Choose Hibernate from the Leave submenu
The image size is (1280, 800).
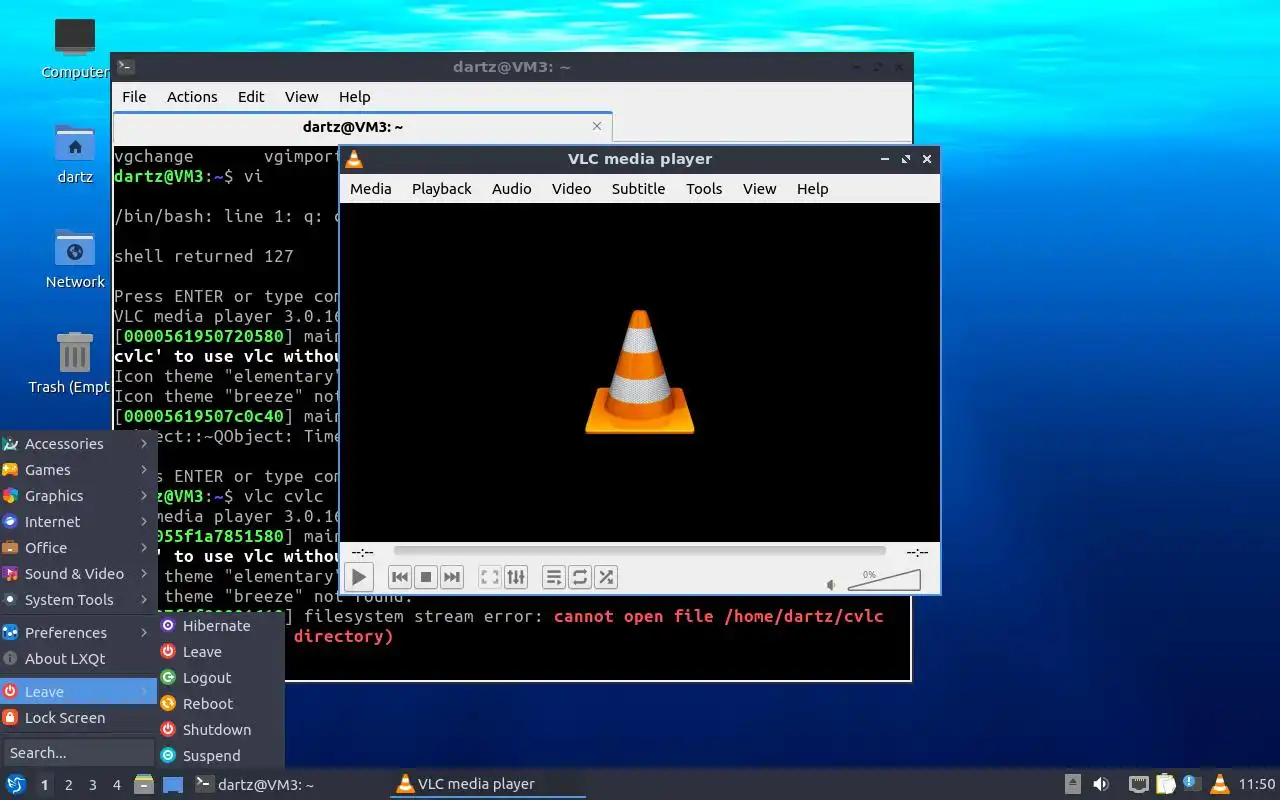[221, 626]
